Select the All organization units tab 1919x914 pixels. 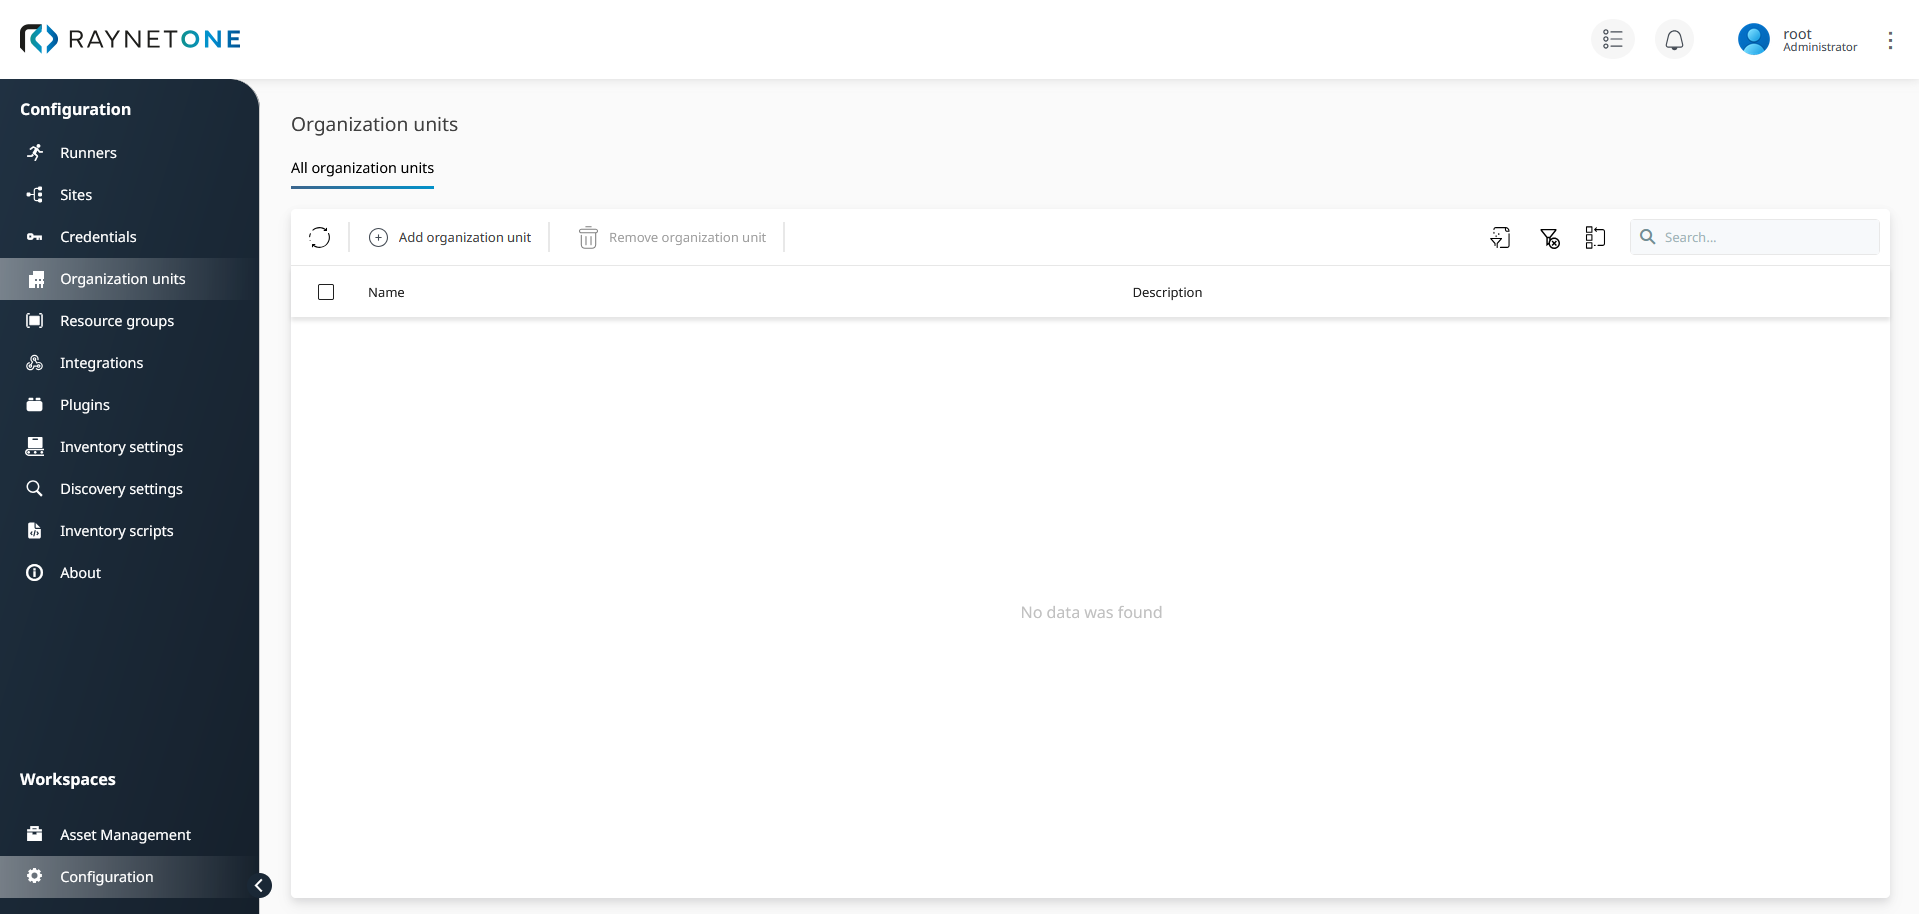(x=362, y=168)
